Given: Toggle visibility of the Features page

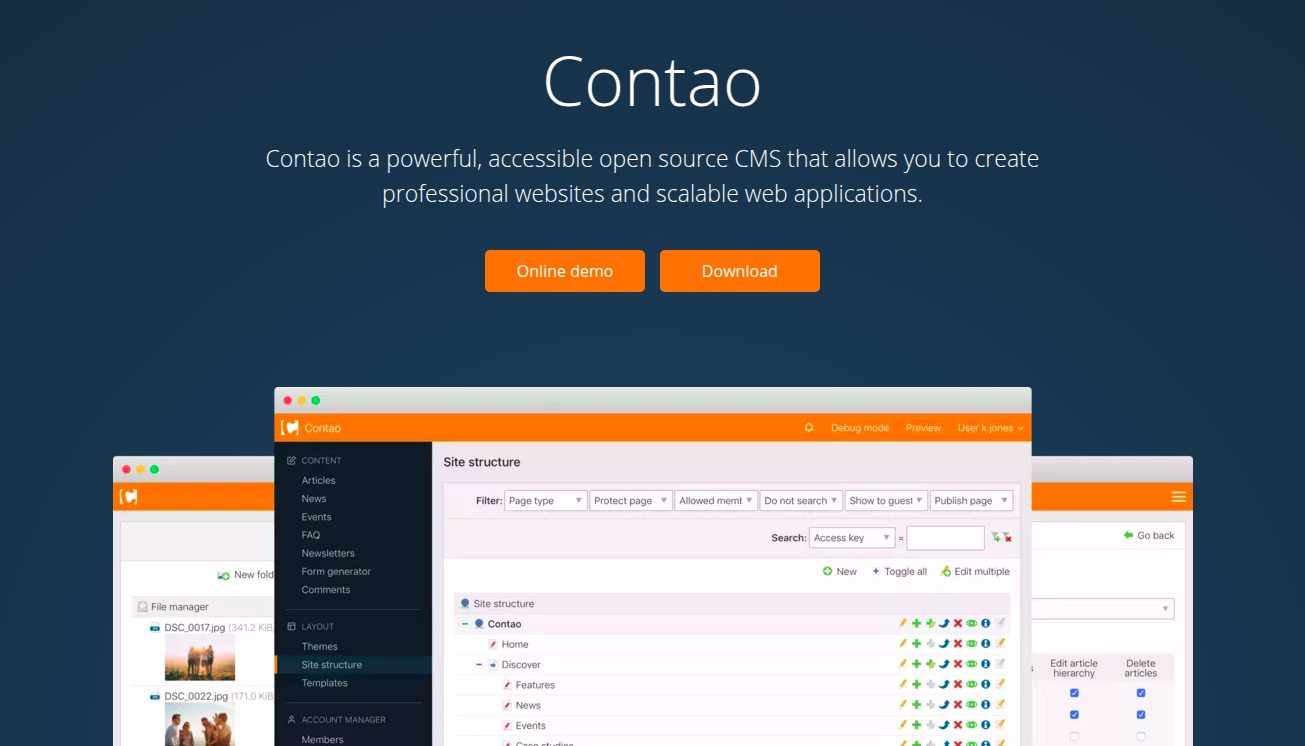Looking at the screenshot, I should tap(971, 685).
